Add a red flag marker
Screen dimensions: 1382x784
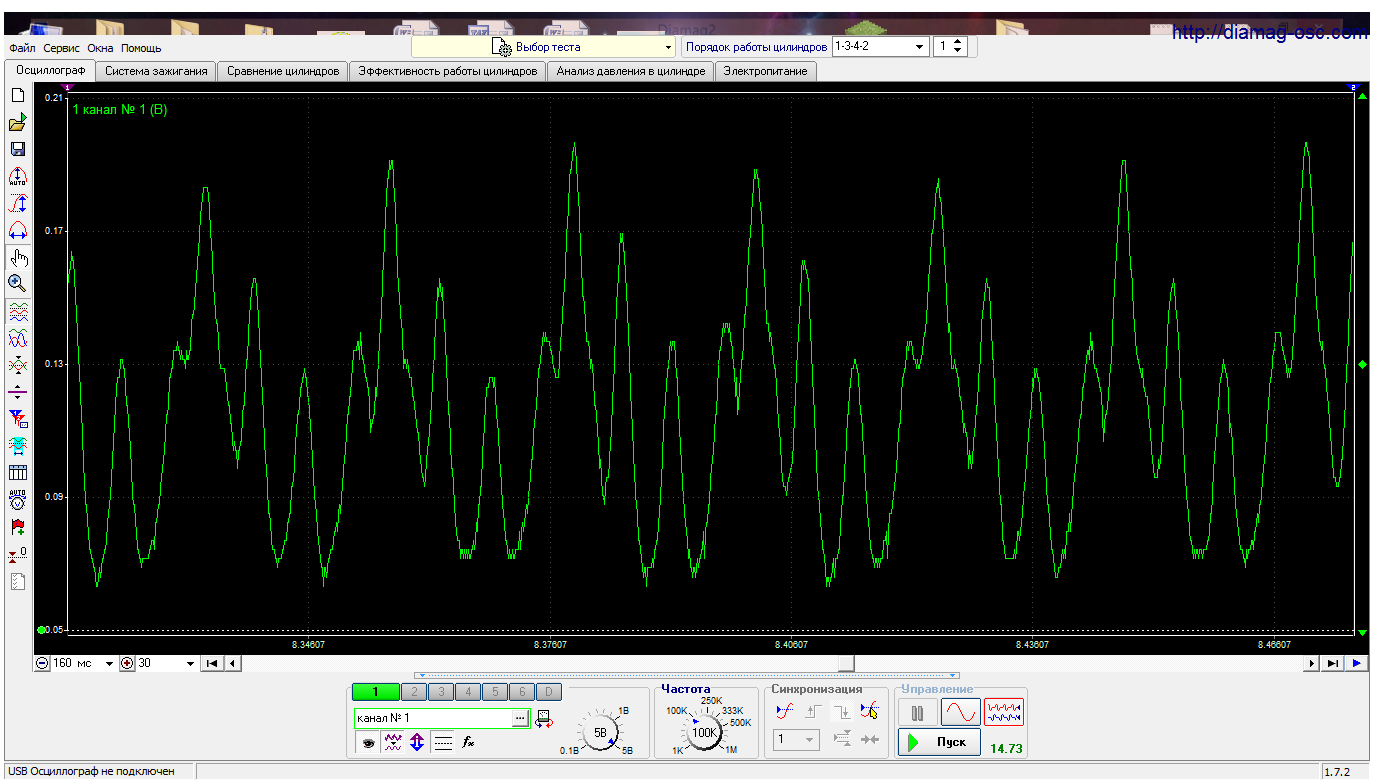click(x=17, y=526)
